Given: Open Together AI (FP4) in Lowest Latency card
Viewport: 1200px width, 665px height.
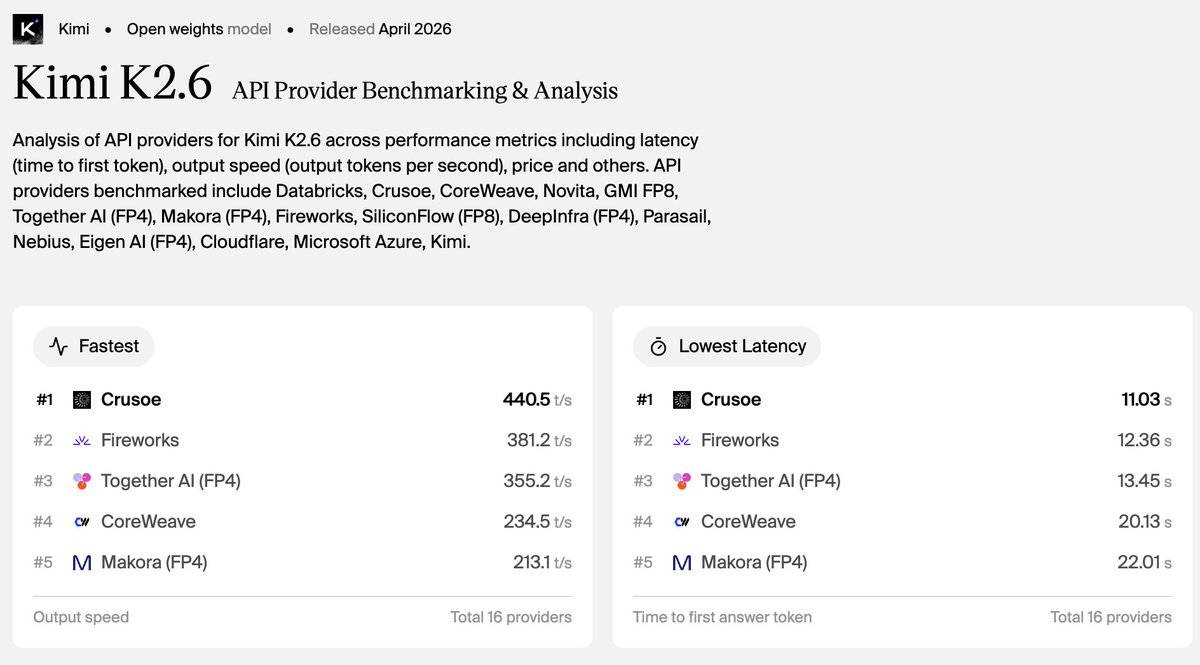Looking at the screenshot, I should 771,481.
